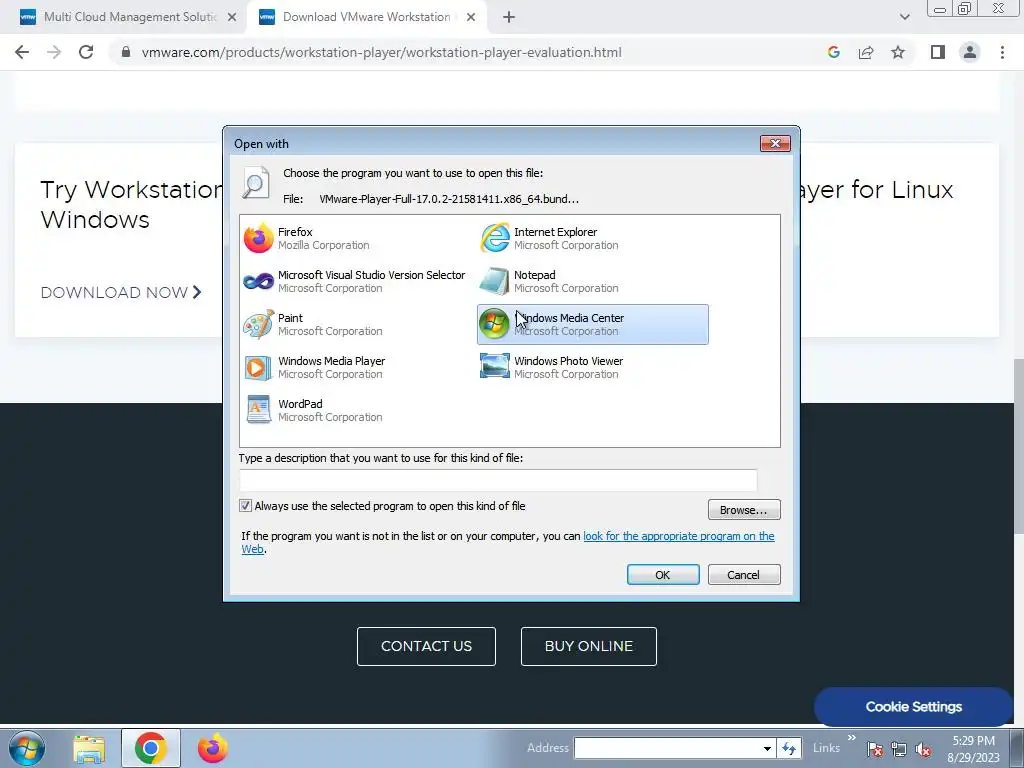Click the vmware.com address bar URL
The width and height of the screenshot is (1024, 768).
coord(381,52)
